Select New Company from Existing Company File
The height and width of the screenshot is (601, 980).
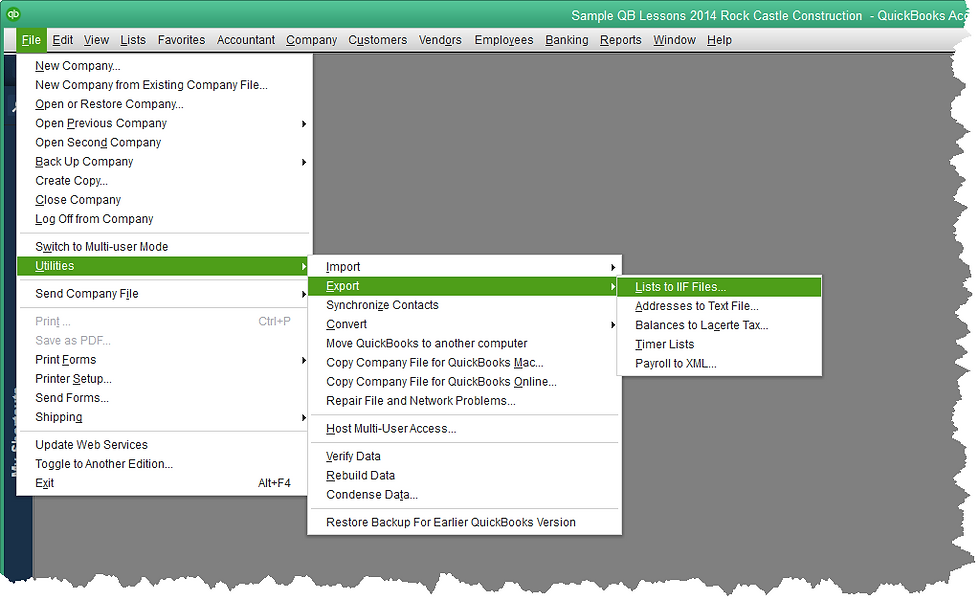click(x=164, y=85)
